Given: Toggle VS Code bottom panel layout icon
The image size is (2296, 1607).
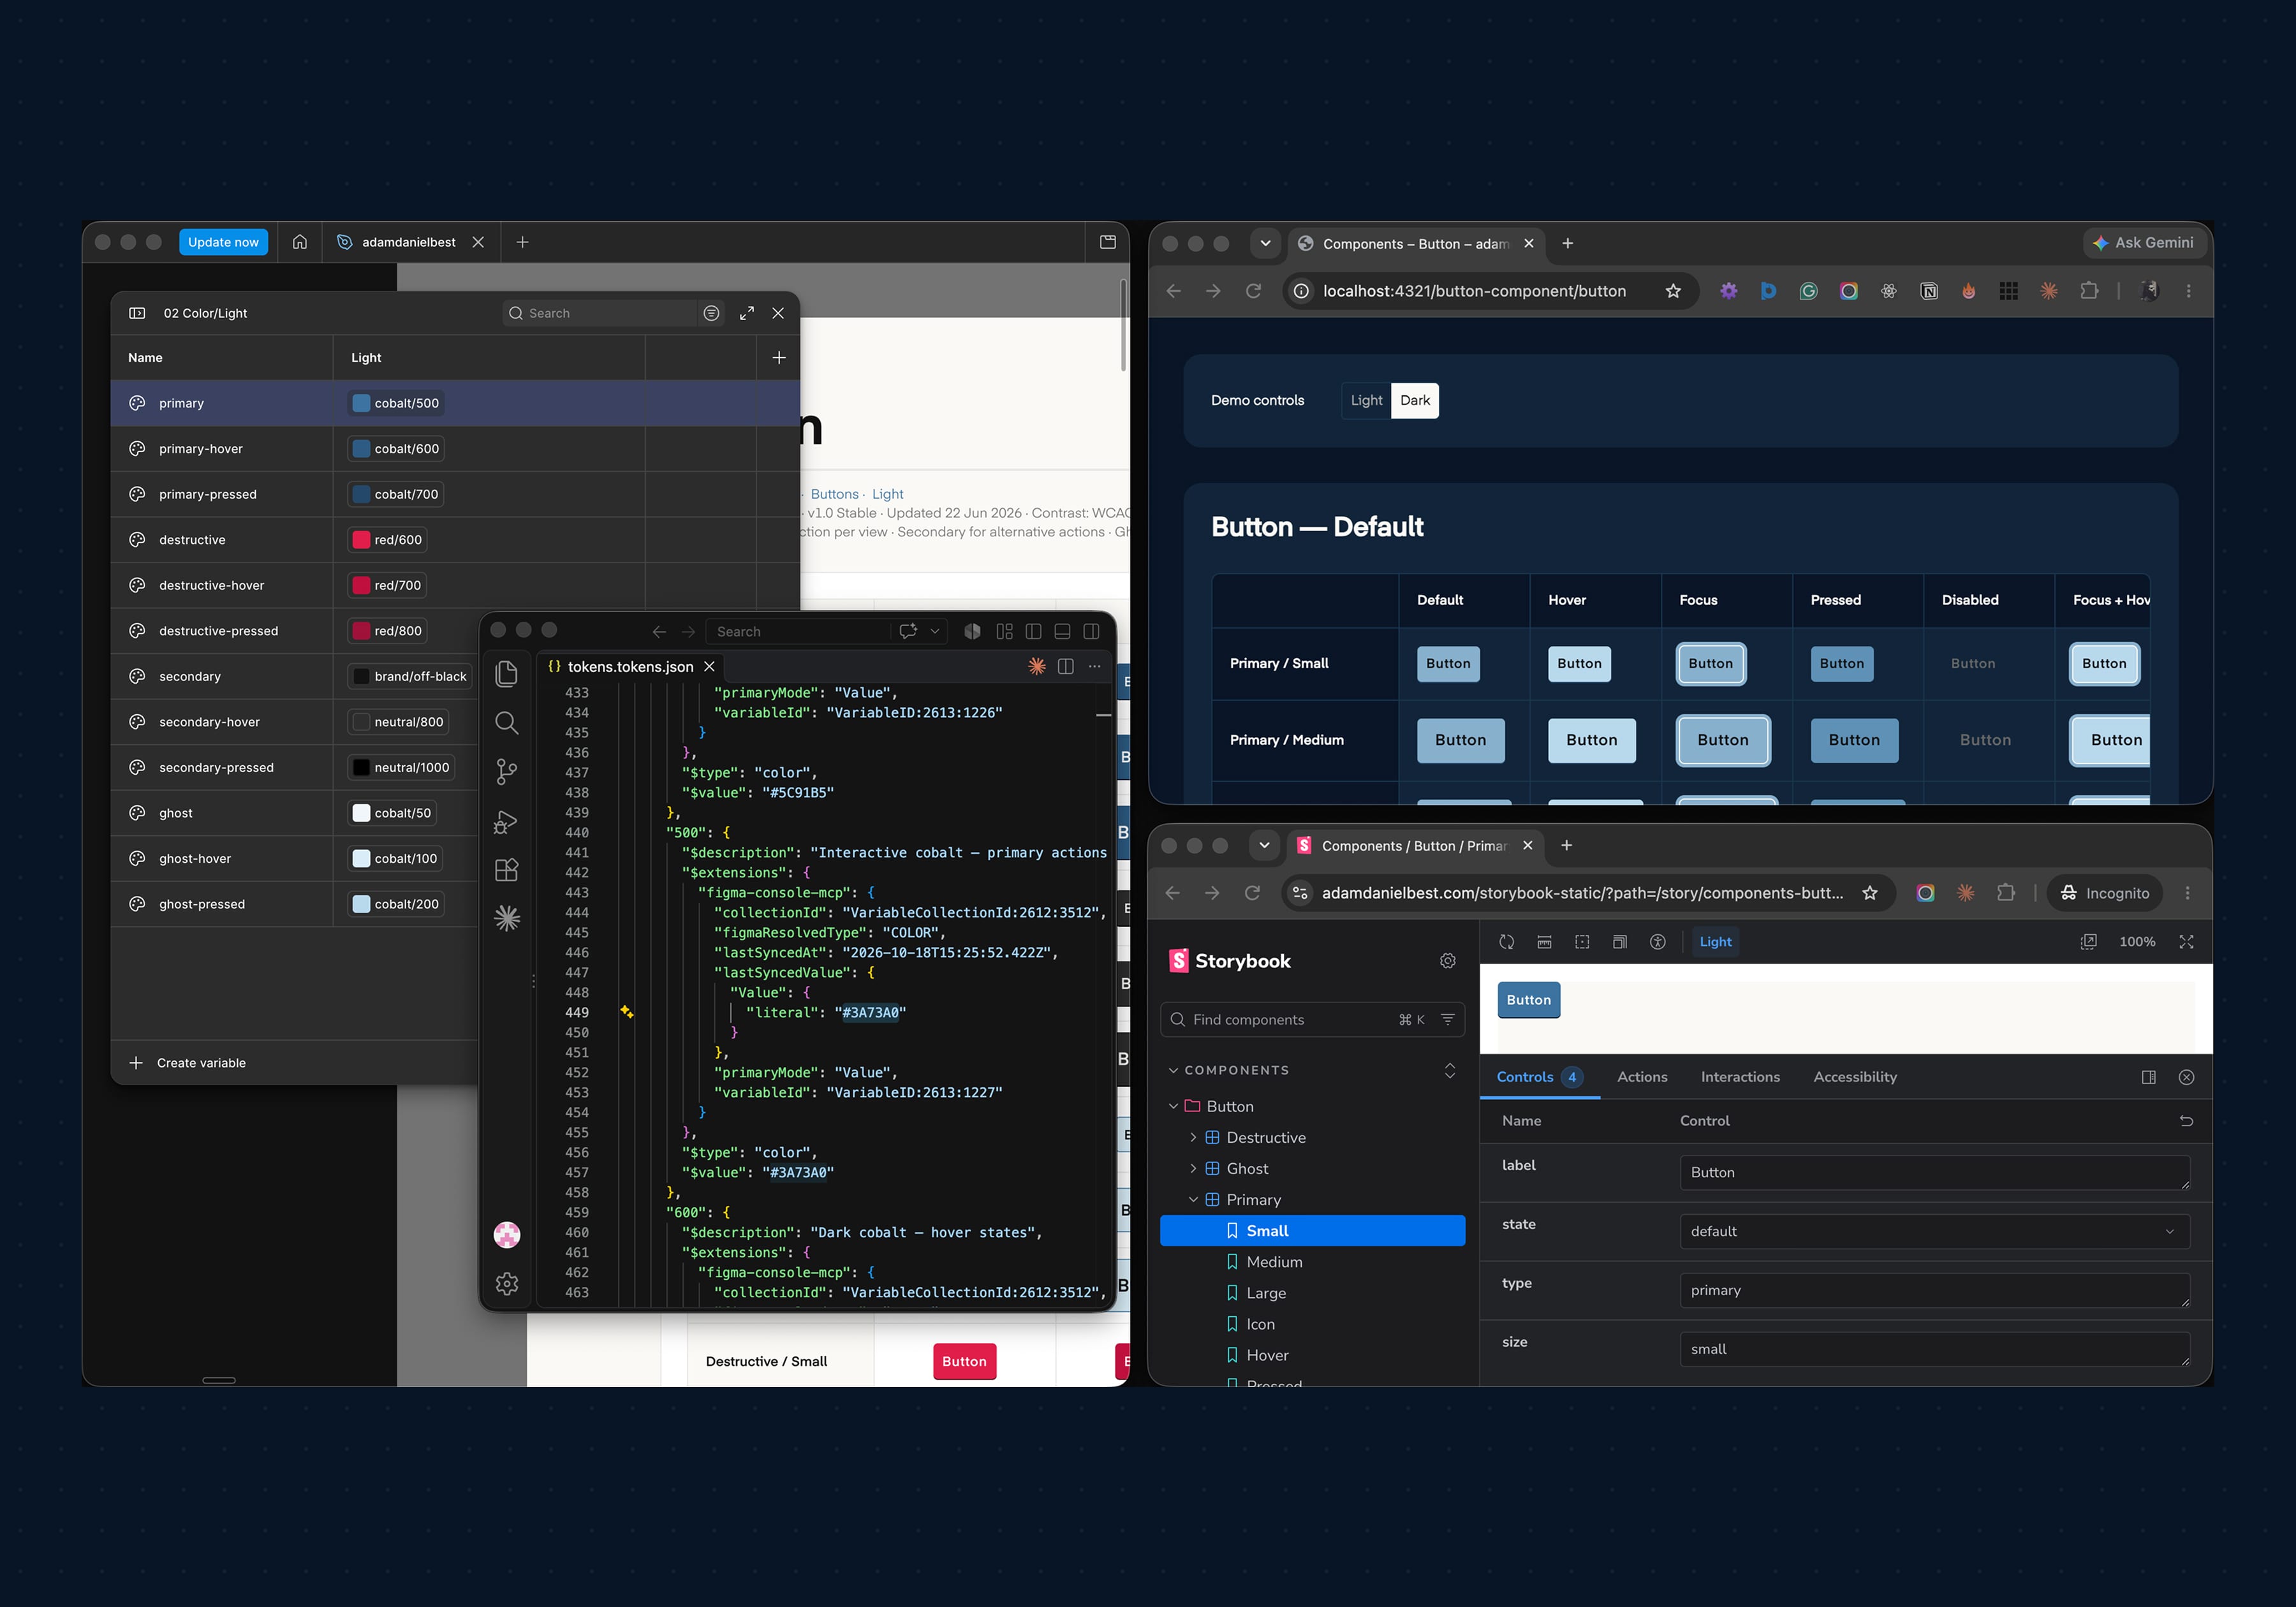Looking at the screenshot, I should (1063, 631).
